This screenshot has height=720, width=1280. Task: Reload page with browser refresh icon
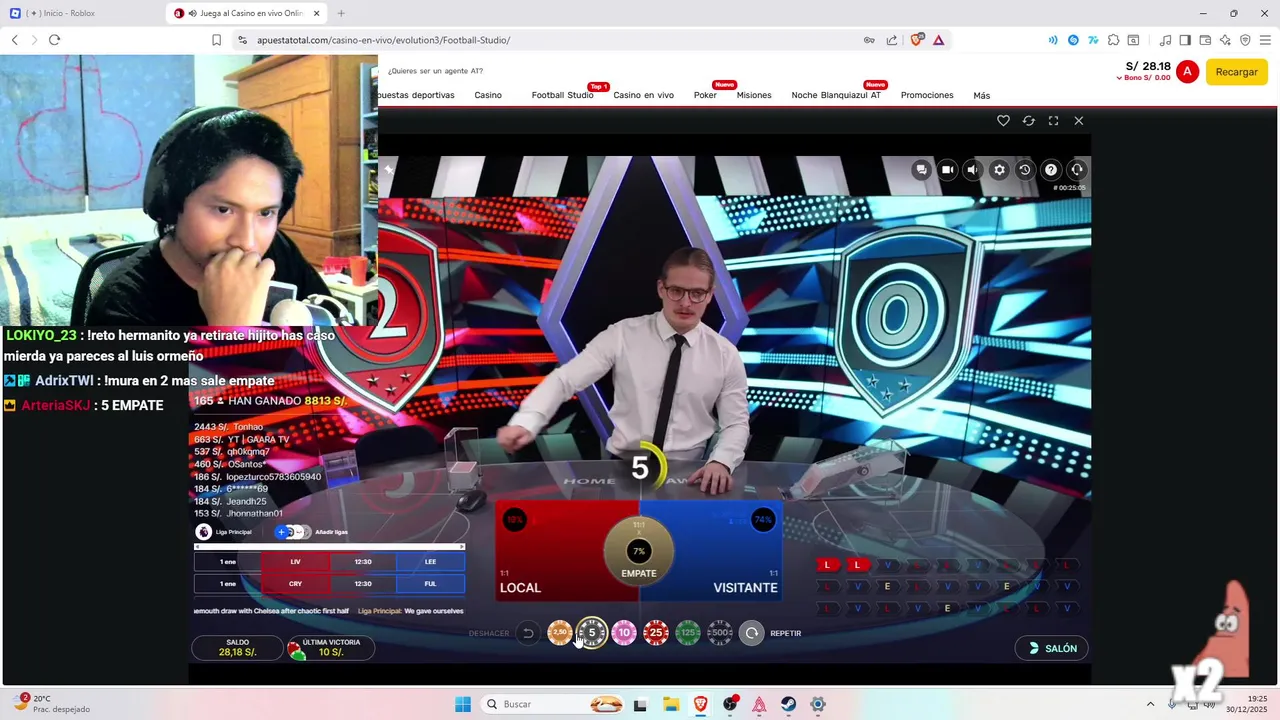pos(54,40)
